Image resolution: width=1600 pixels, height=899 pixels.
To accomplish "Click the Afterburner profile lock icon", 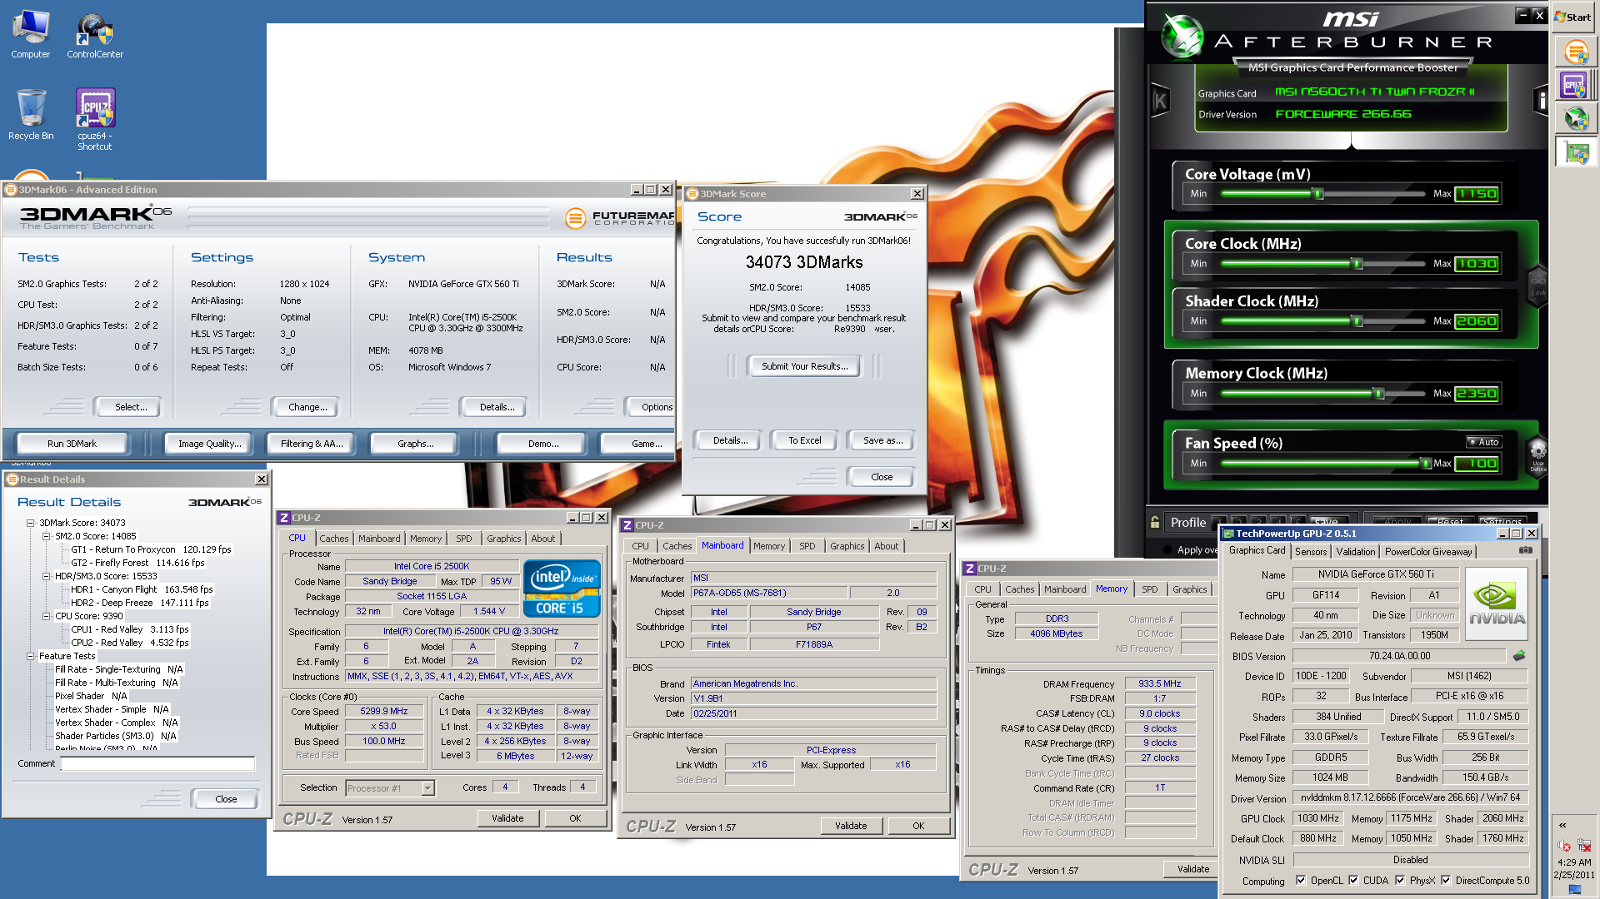I will coord(1155,522).
